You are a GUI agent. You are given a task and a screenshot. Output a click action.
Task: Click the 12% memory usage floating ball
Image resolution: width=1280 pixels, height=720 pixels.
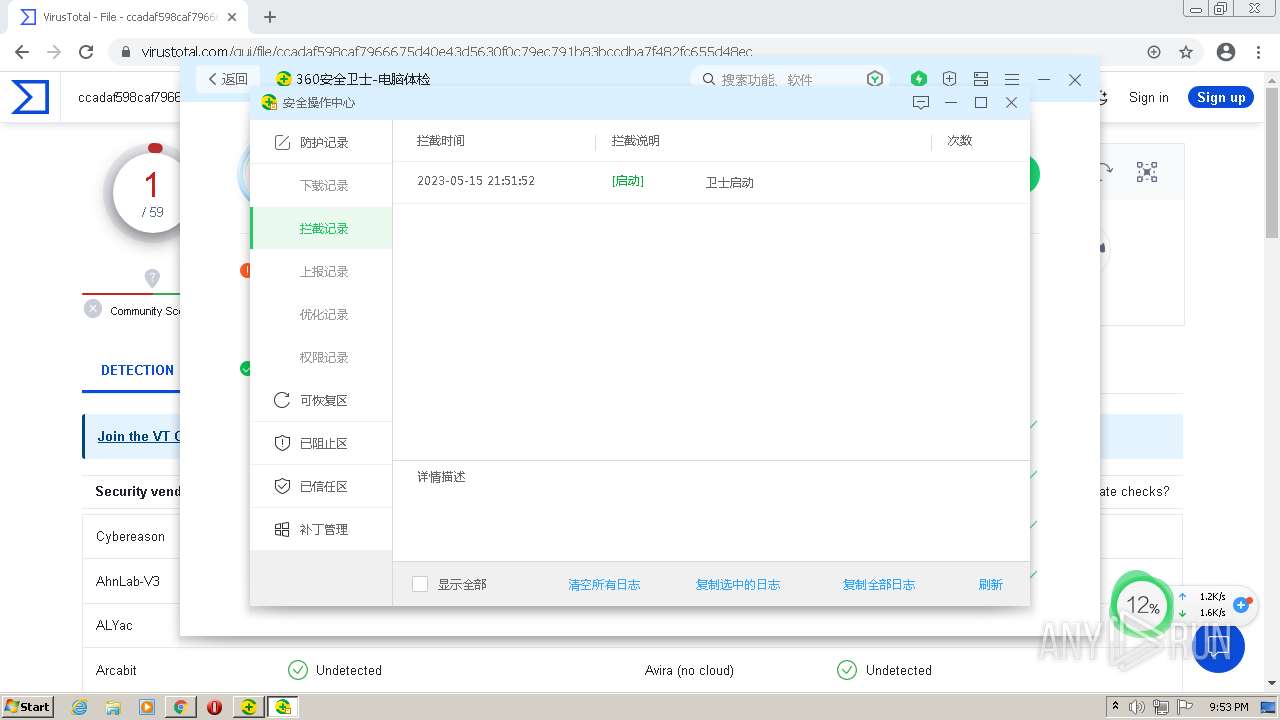click(1141, 604)
